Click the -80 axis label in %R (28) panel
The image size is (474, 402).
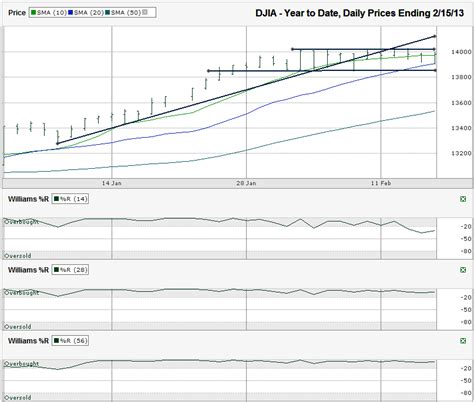click(x=466, y=322)
